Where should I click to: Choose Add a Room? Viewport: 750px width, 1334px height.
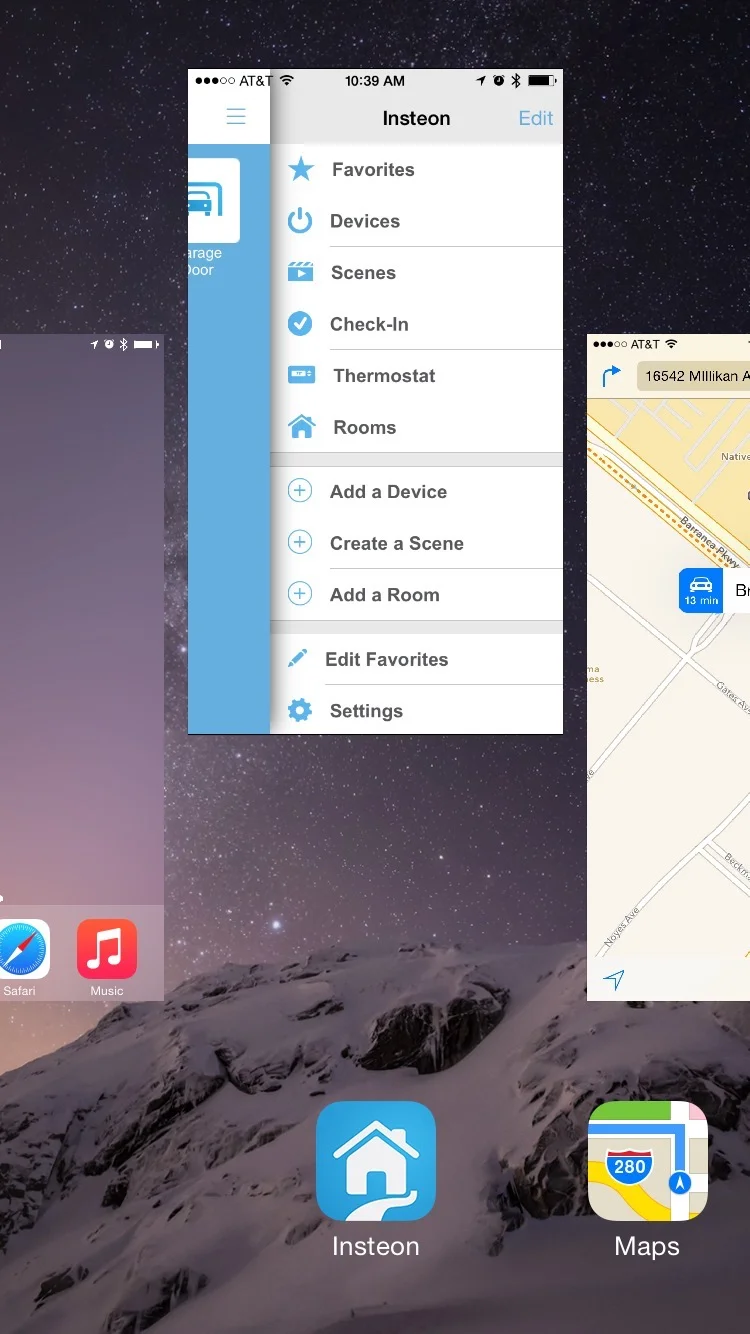pos(416,594)
